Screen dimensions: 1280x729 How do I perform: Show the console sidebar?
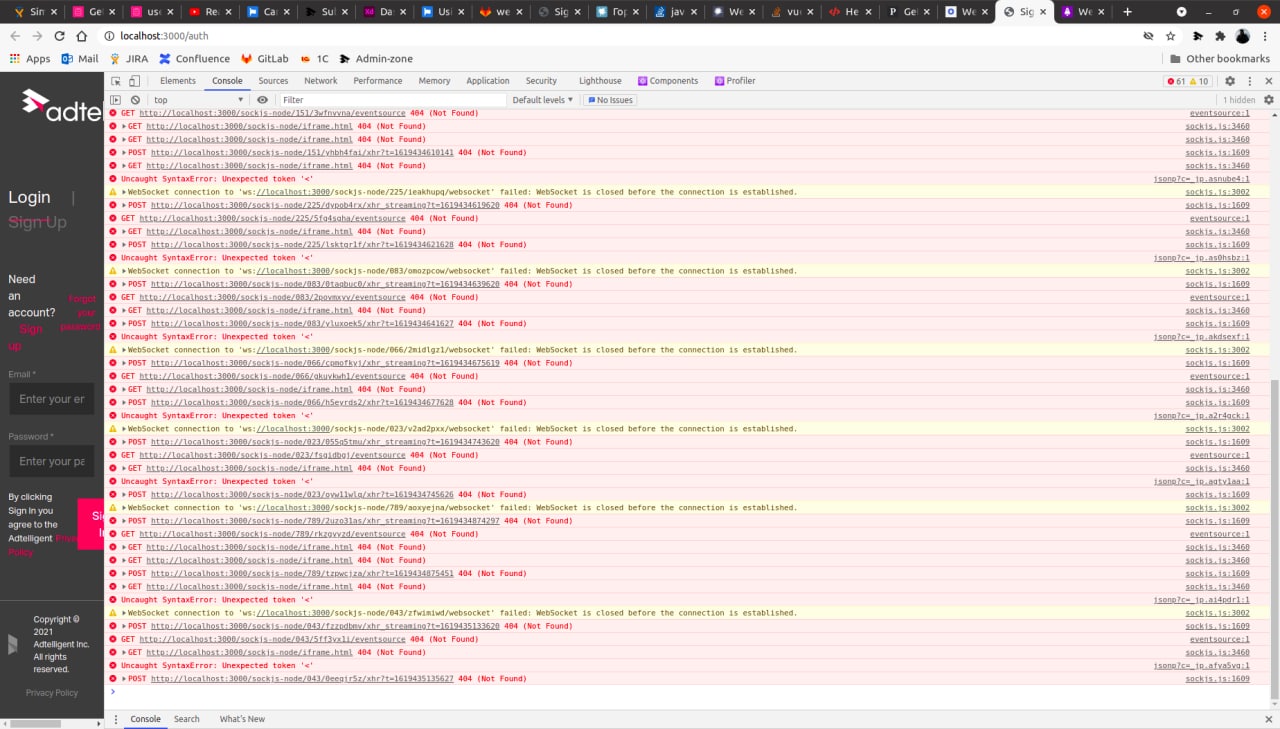coord(115,100)
